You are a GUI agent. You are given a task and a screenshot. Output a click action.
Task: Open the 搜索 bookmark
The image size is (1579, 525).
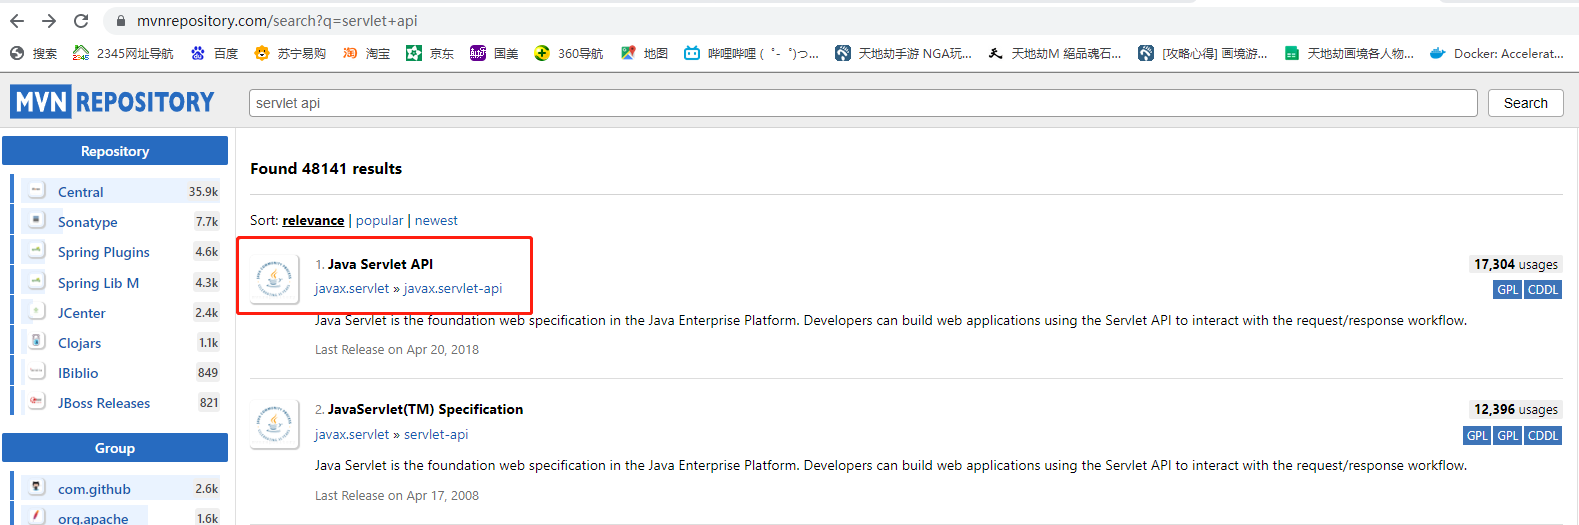tap(33, 54)
